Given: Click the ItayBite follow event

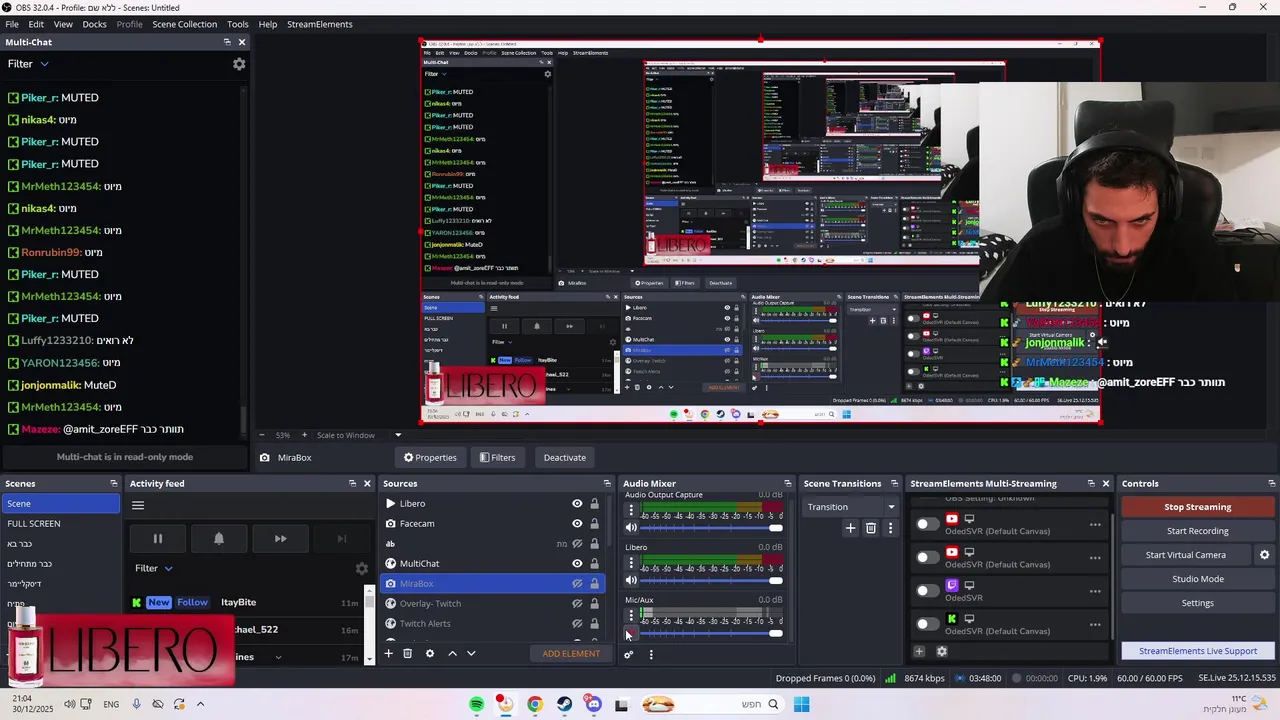Looking at the screenshot, I should pyautogui.click(x=245, y=602).
